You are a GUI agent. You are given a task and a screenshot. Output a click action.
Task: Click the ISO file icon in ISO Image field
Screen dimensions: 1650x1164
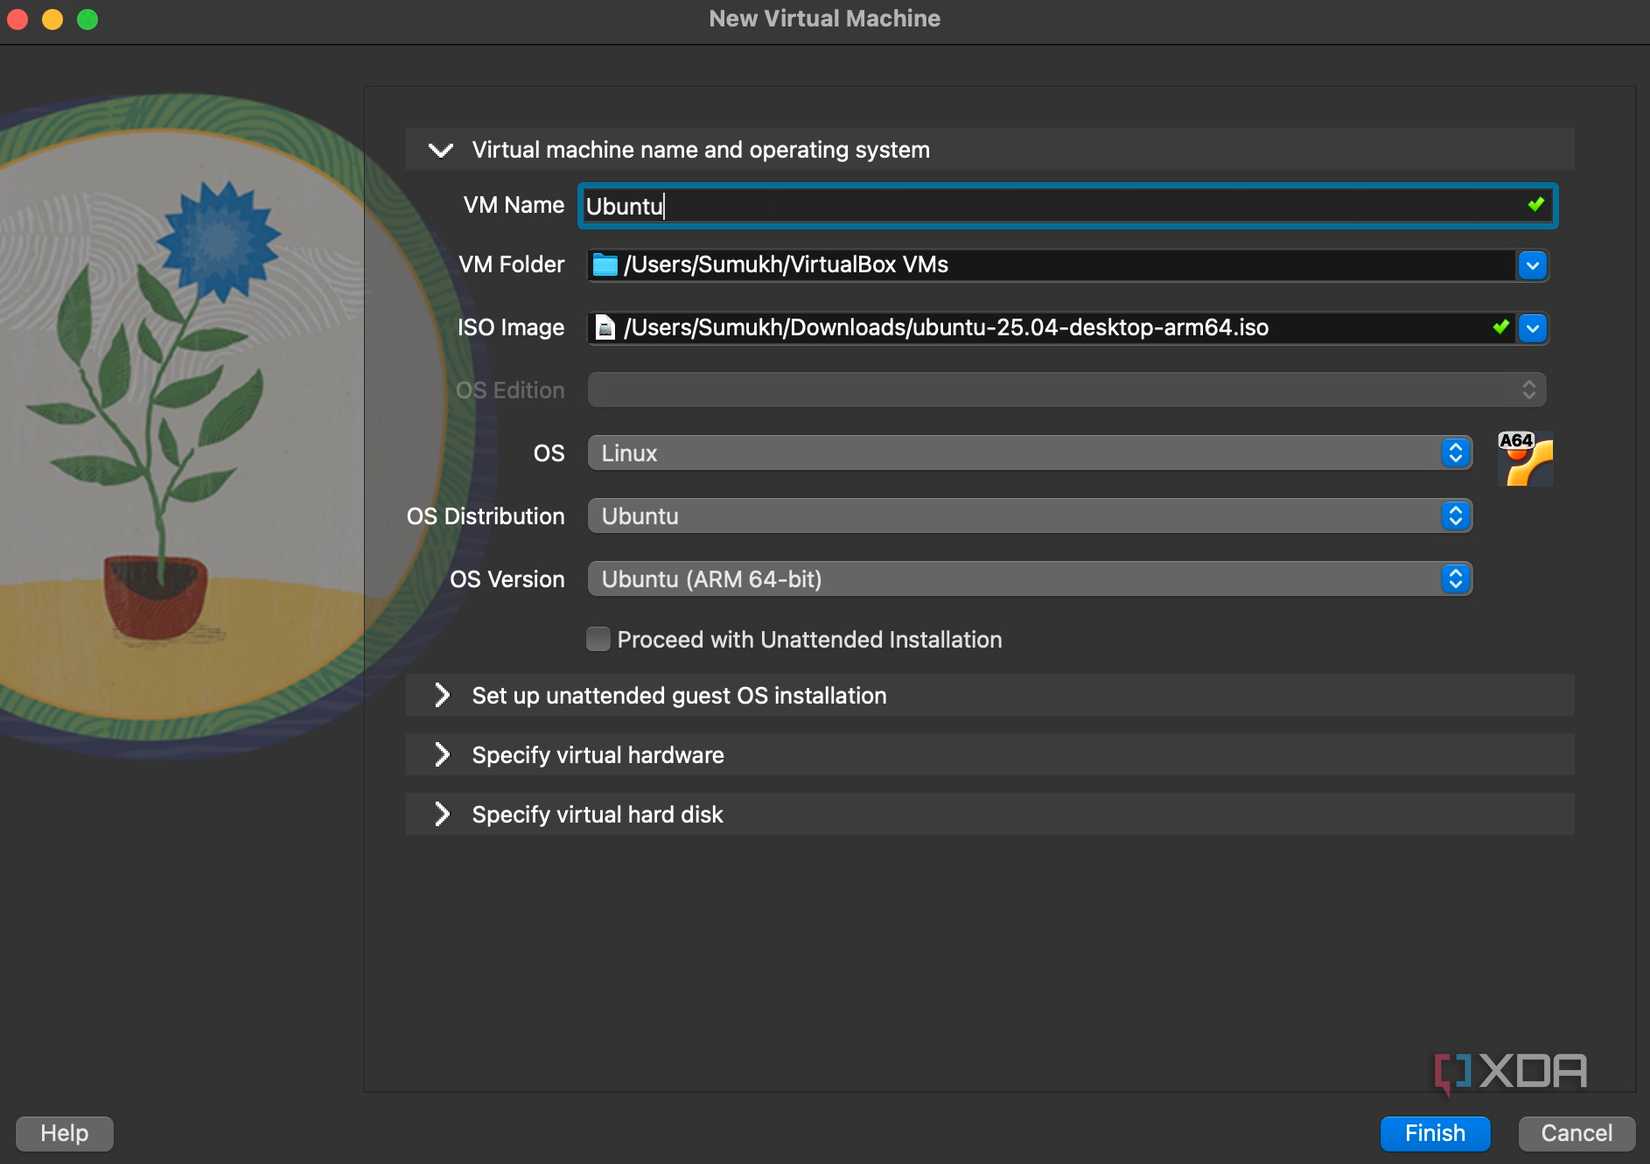605,328
